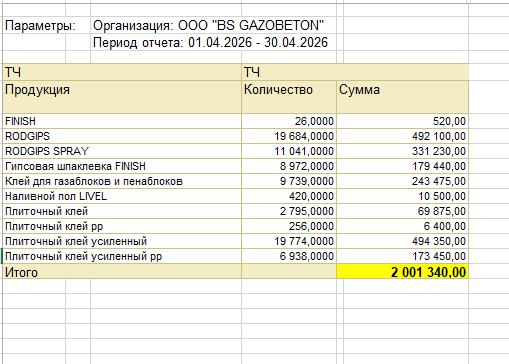The height and width of the screenshot is (364, 509).
Task: Click the 'Гипсовая шпаклевка FINISH' cell
Action: tap(122, 166)
